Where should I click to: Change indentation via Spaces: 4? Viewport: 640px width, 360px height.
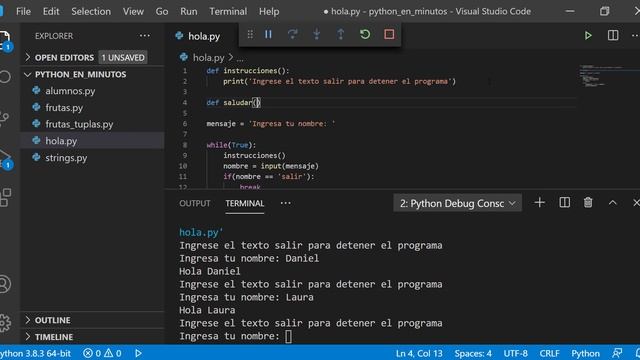473,353
